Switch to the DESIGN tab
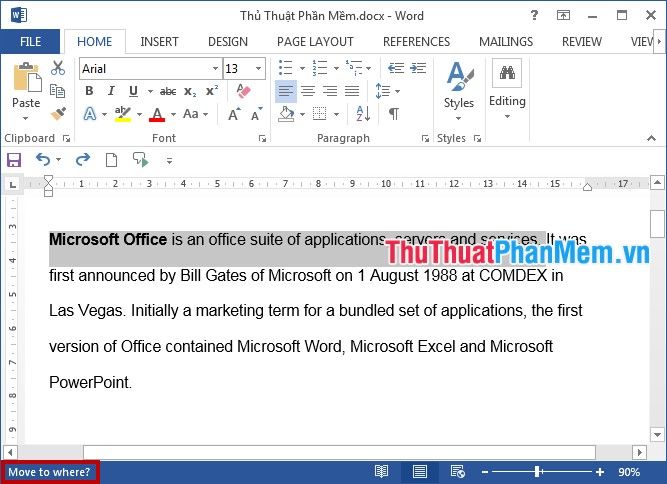Image resolution: width=667 pixels, height=484 pixels. point(228,42)
